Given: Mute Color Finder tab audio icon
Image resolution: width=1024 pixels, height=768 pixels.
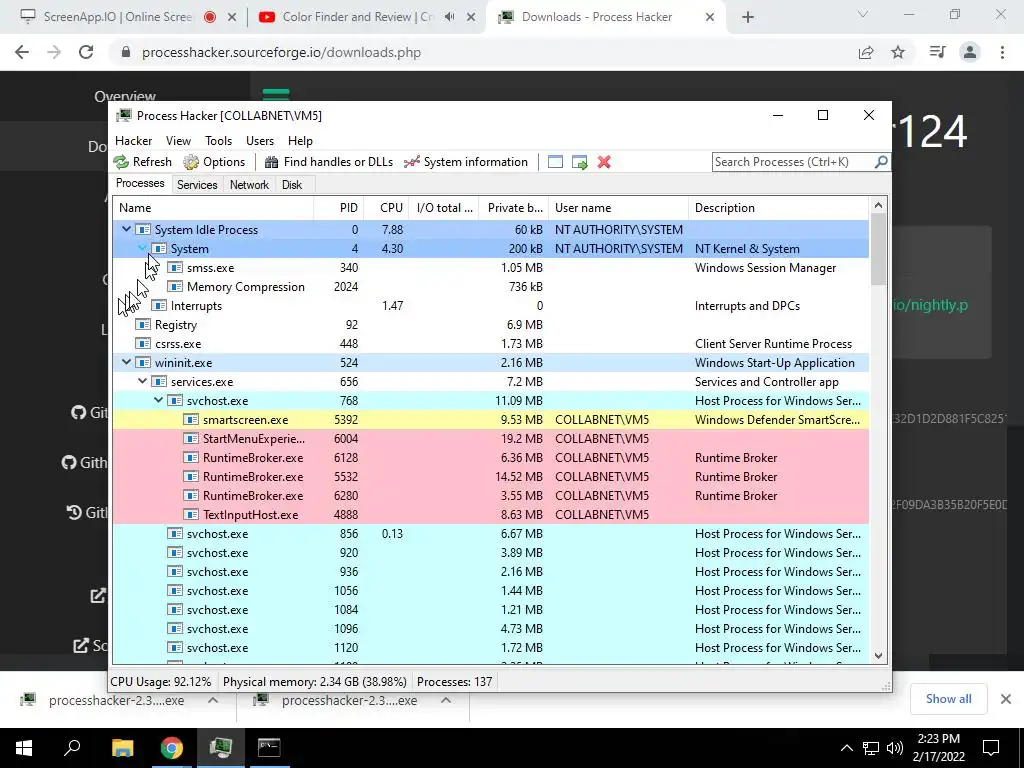Looking at the screenshot, I should pos(450,17).
